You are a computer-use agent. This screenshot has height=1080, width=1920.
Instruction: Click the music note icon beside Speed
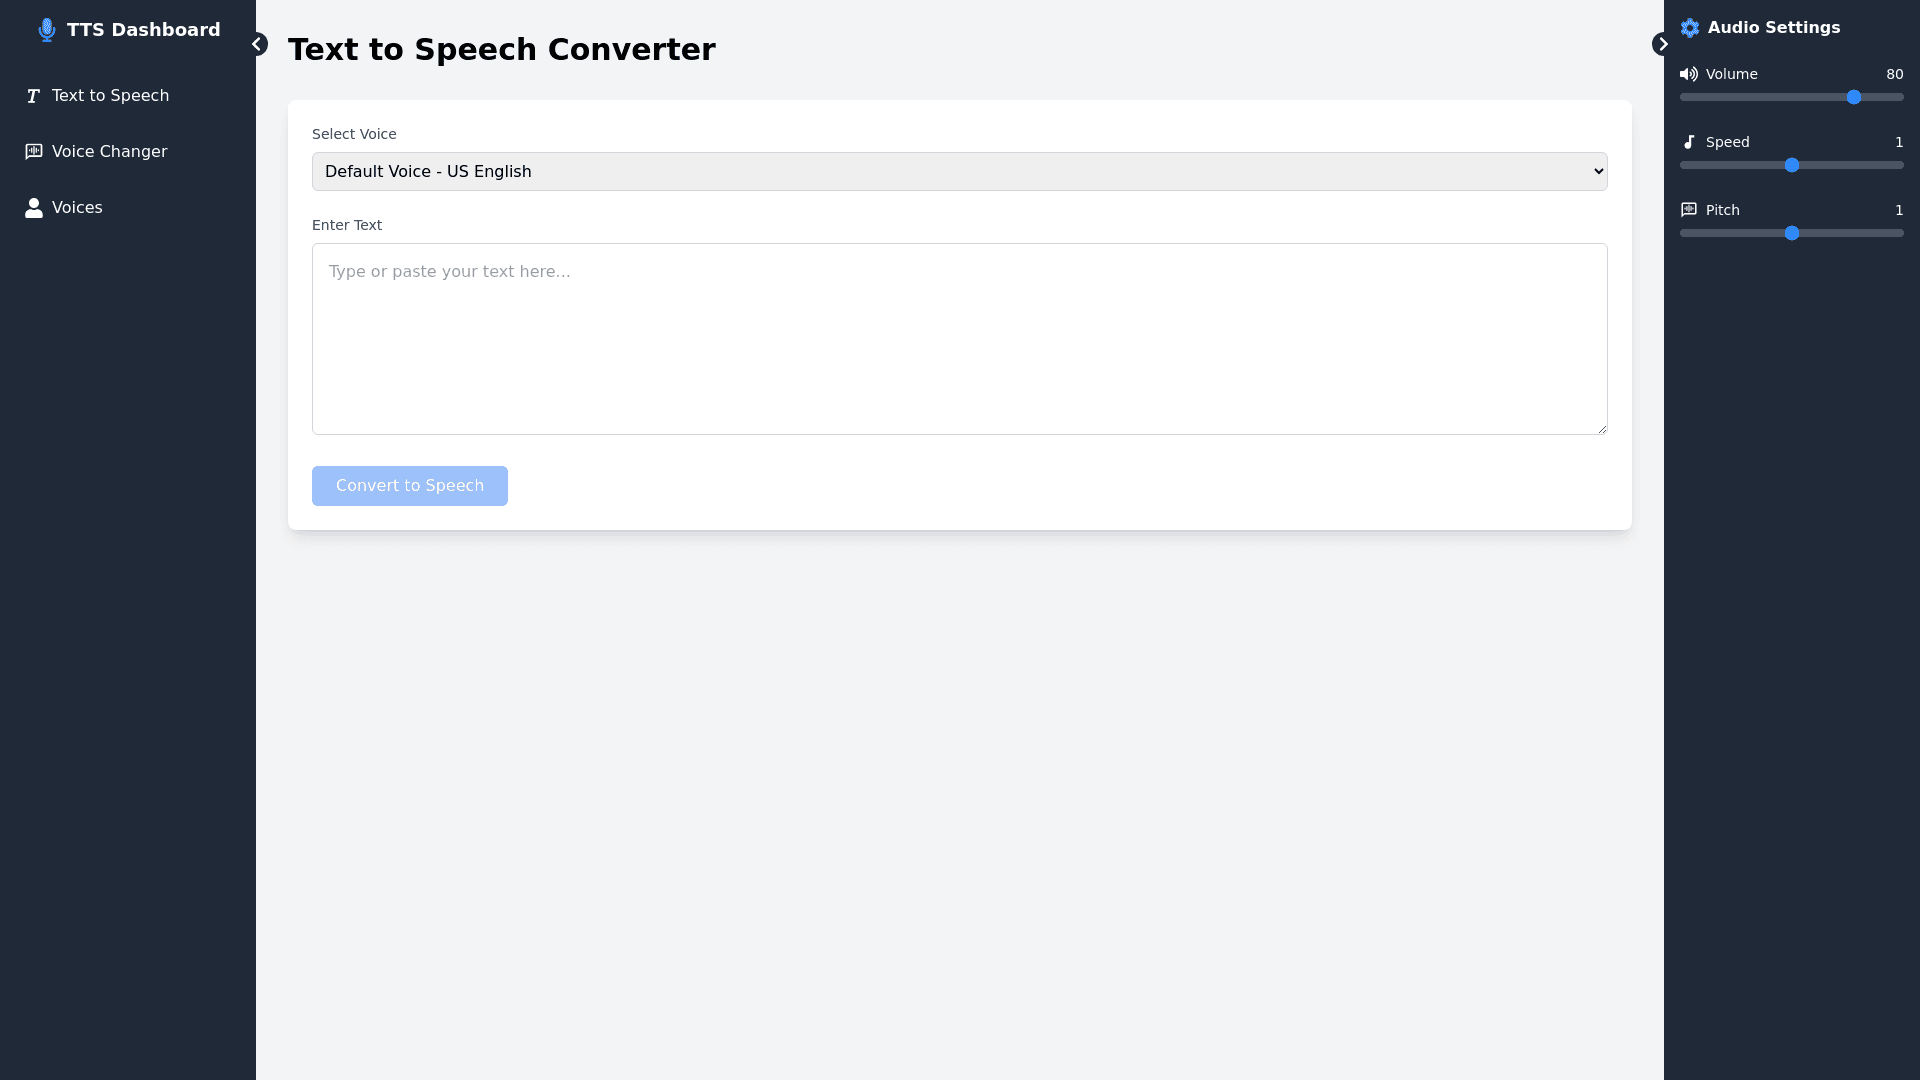[x=1689, y=142]
